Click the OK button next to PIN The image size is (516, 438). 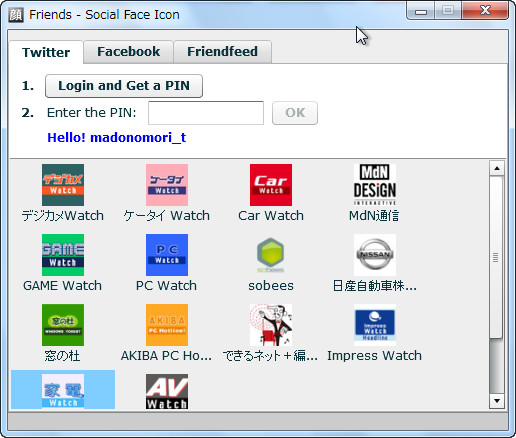[295, 113]
